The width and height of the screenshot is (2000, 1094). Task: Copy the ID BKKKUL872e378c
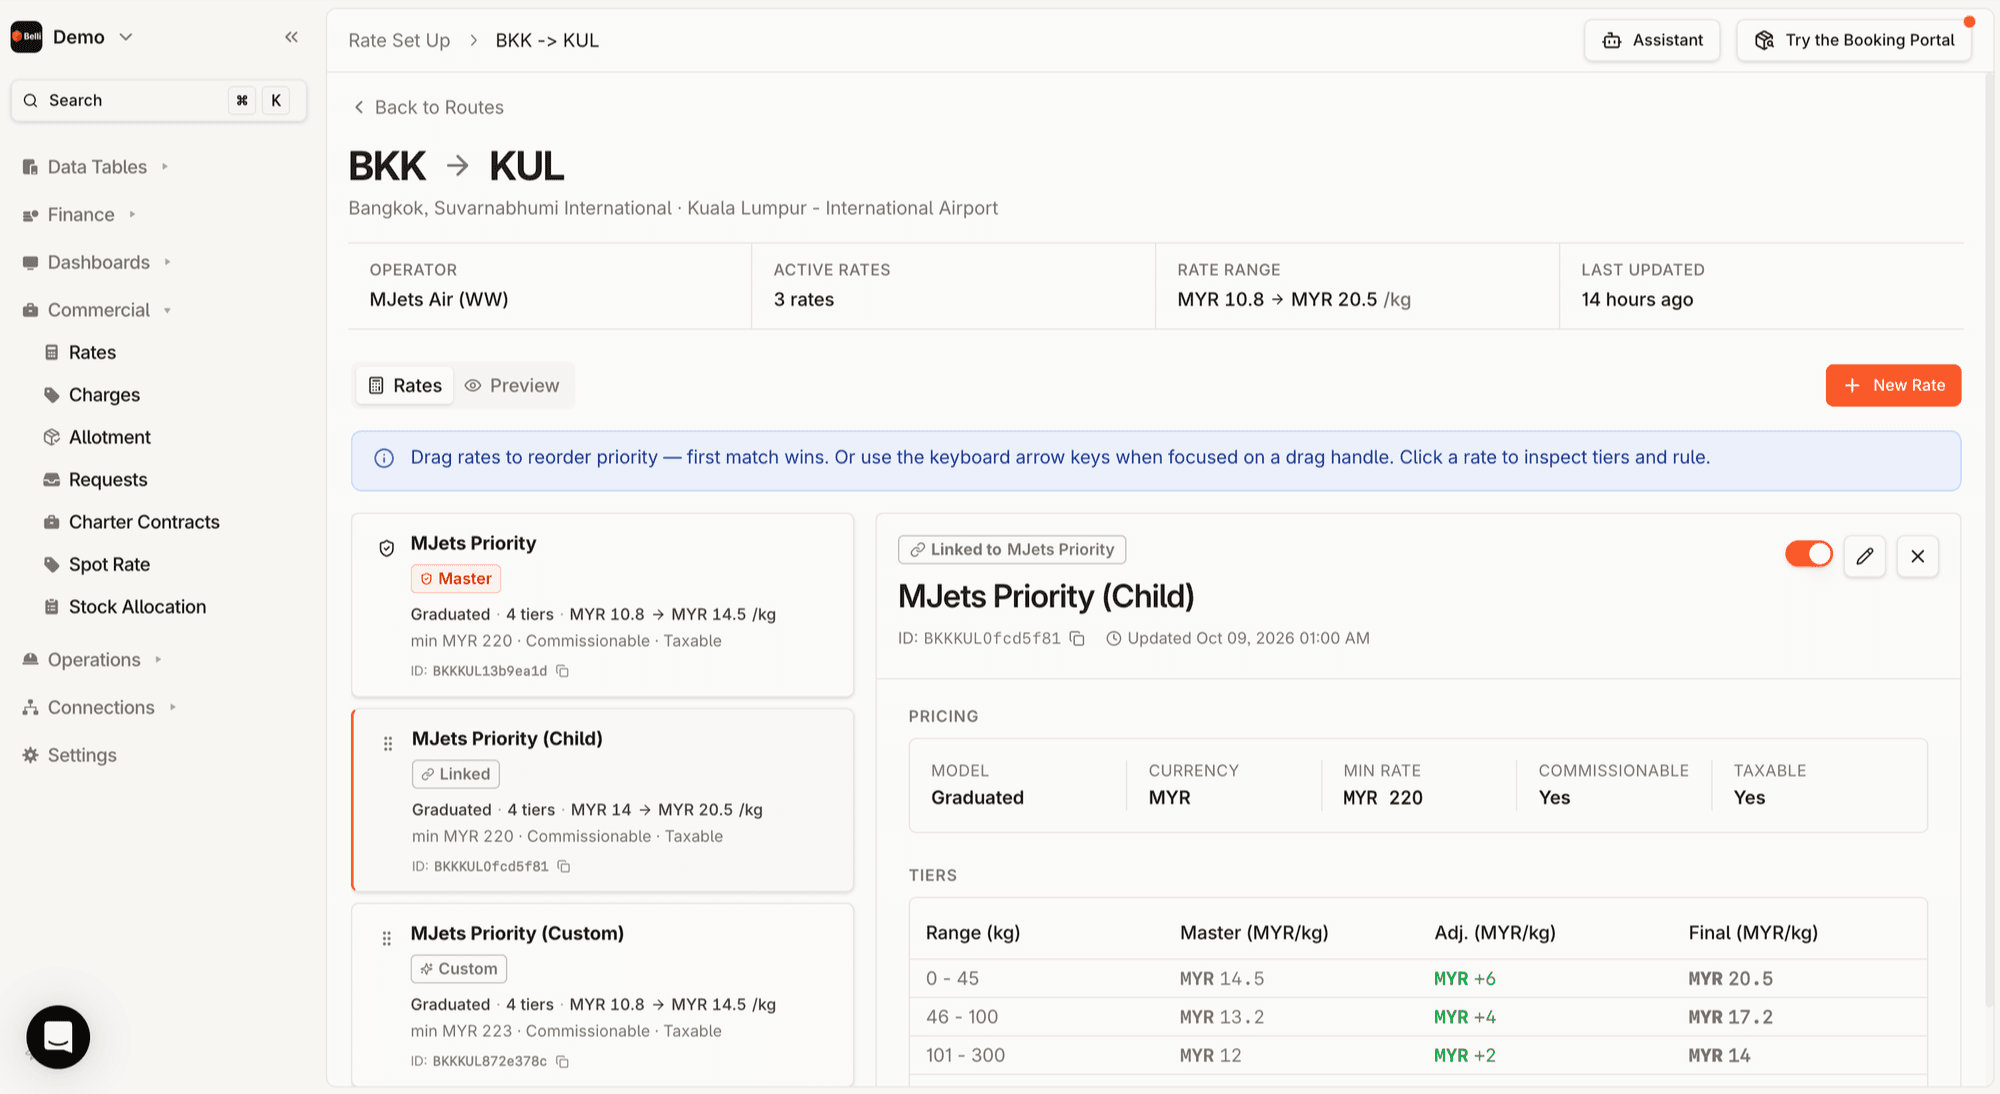[563, 1061]
